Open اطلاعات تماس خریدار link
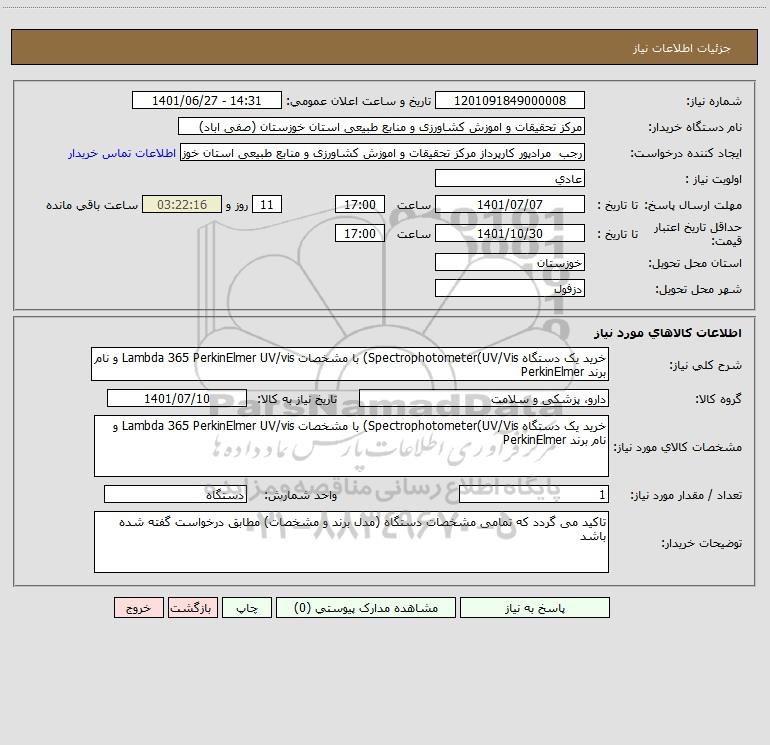770x745 pixels. (x=122, y=153)
